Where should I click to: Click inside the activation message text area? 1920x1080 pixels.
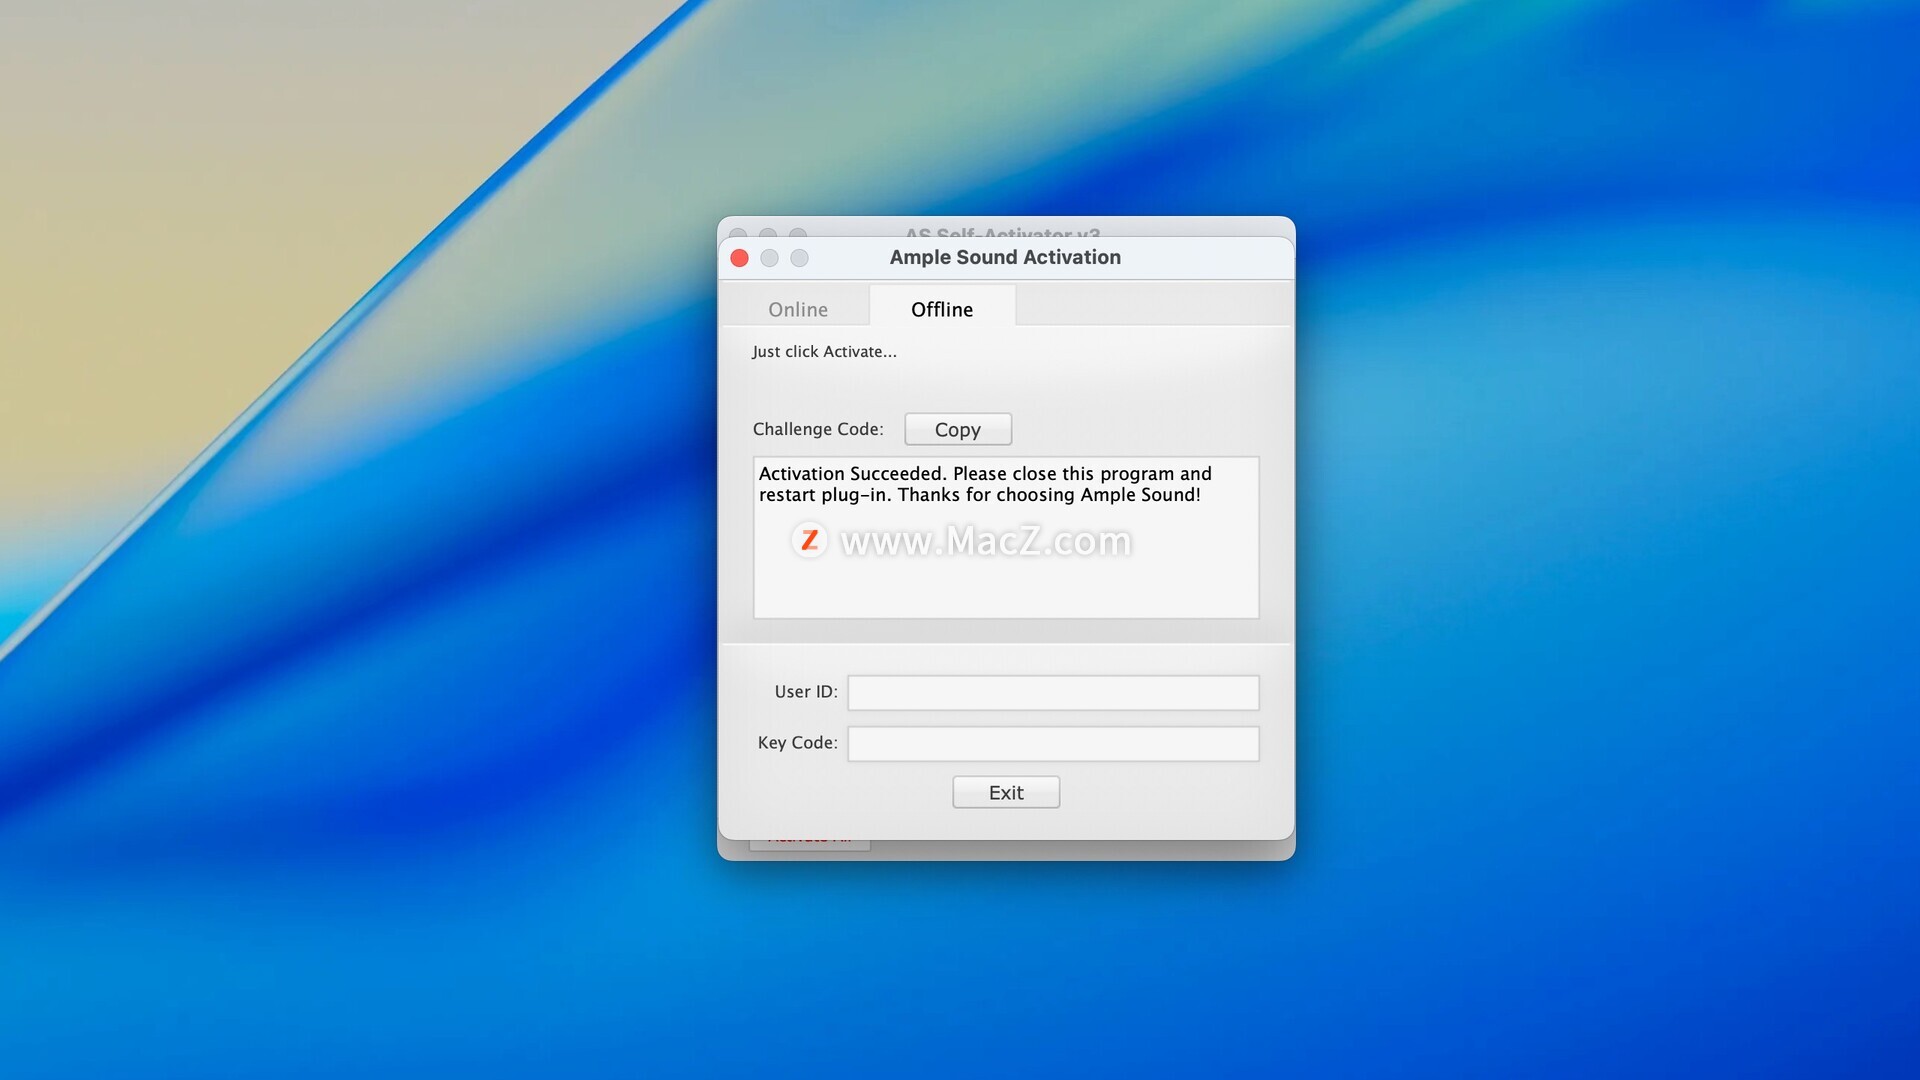point(1006,537)
